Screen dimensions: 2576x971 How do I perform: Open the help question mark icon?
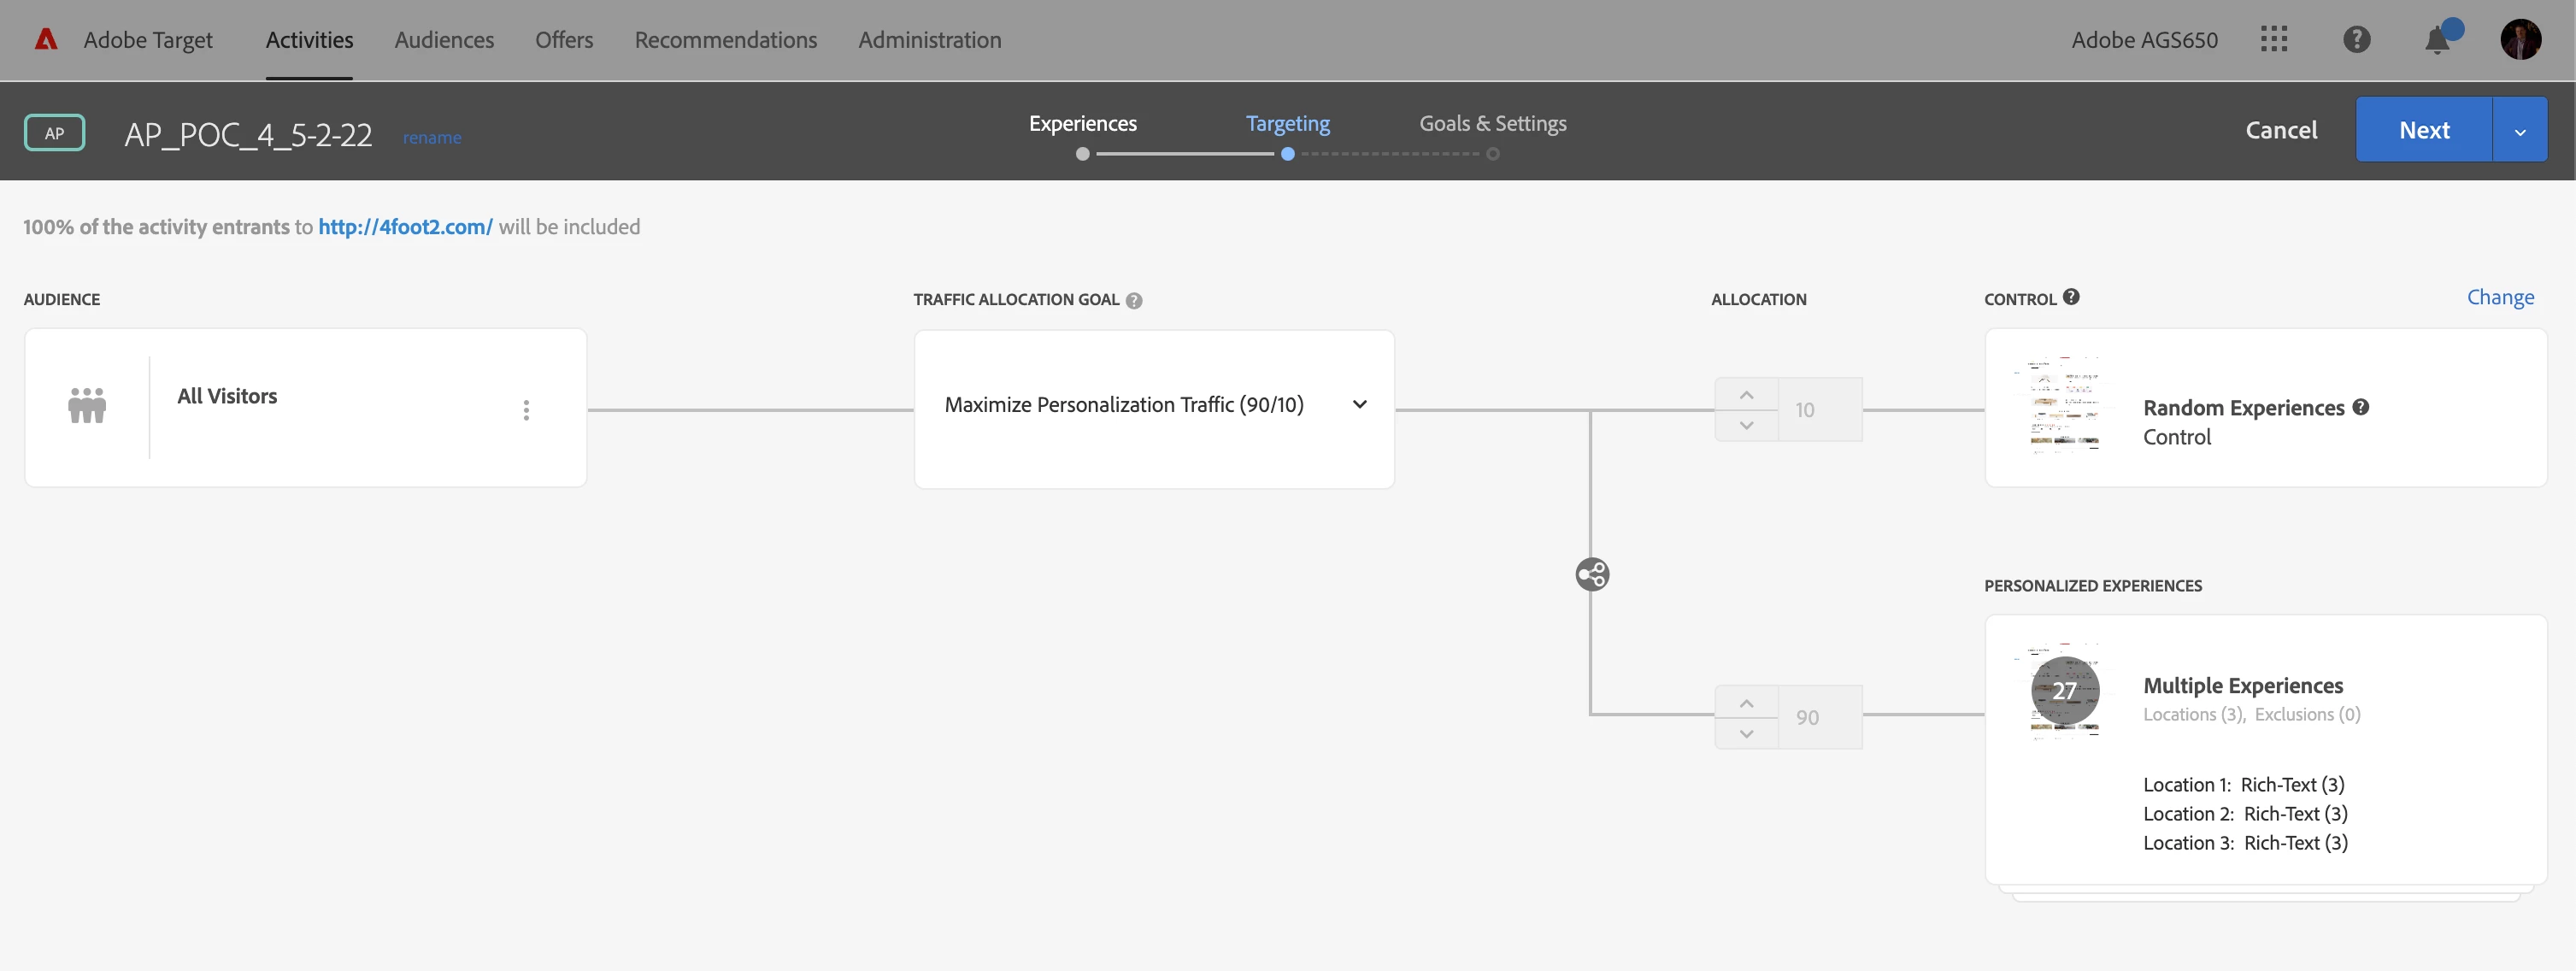pyautogui.click(x=2356, y=39)
